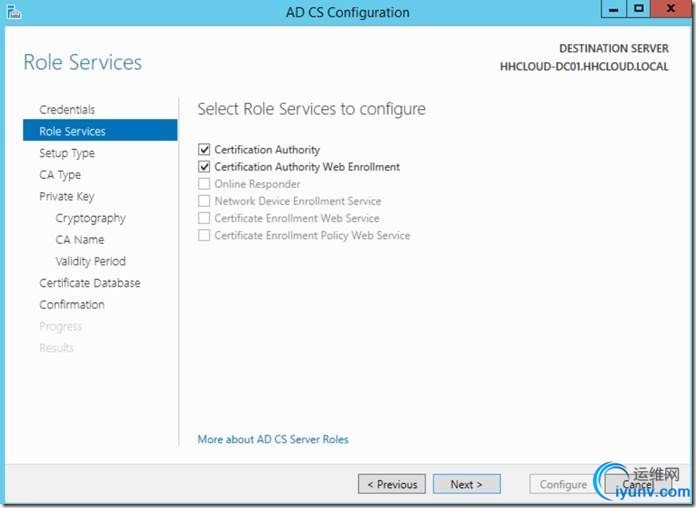Click the Previous button
The image size is (696, 508).
point(392,484)
